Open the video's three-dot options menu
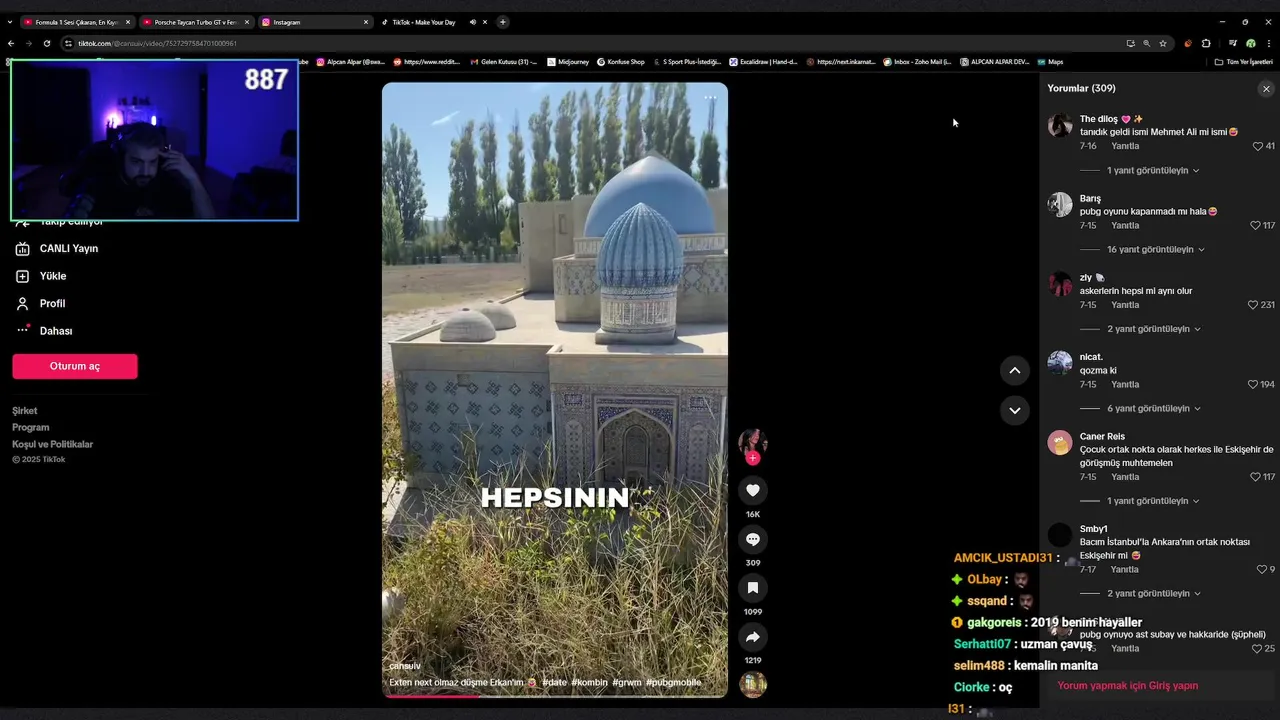Screen dimensions: 1280x720 pos(710,98)
